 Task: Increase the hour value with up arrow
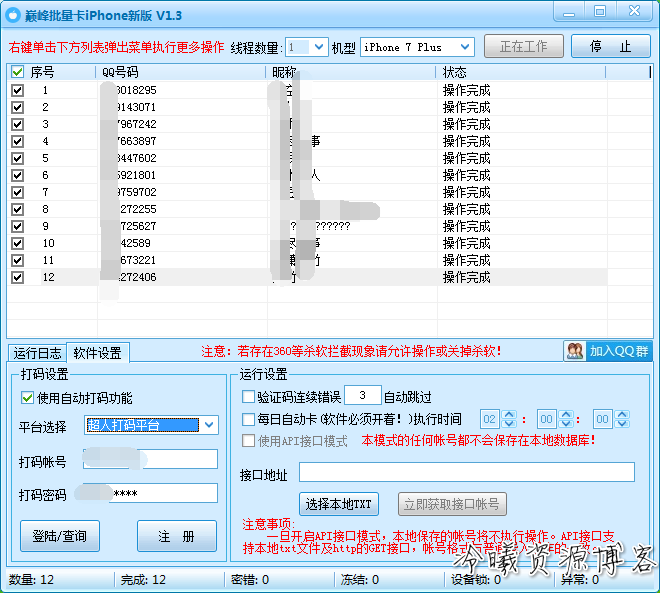tap(509, 415)
